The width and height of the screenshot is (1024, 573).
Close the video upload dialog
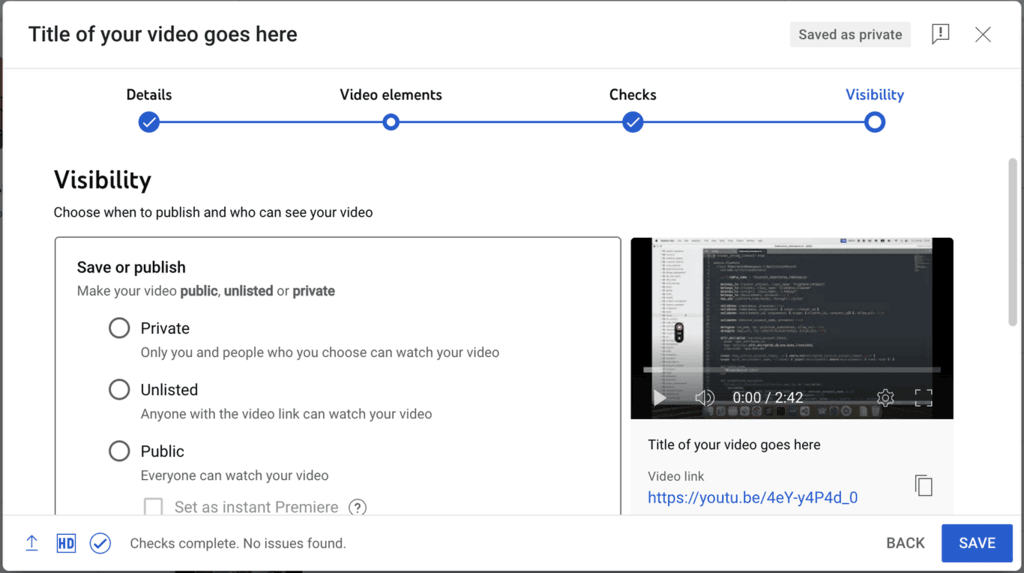[x=982, y=35]
